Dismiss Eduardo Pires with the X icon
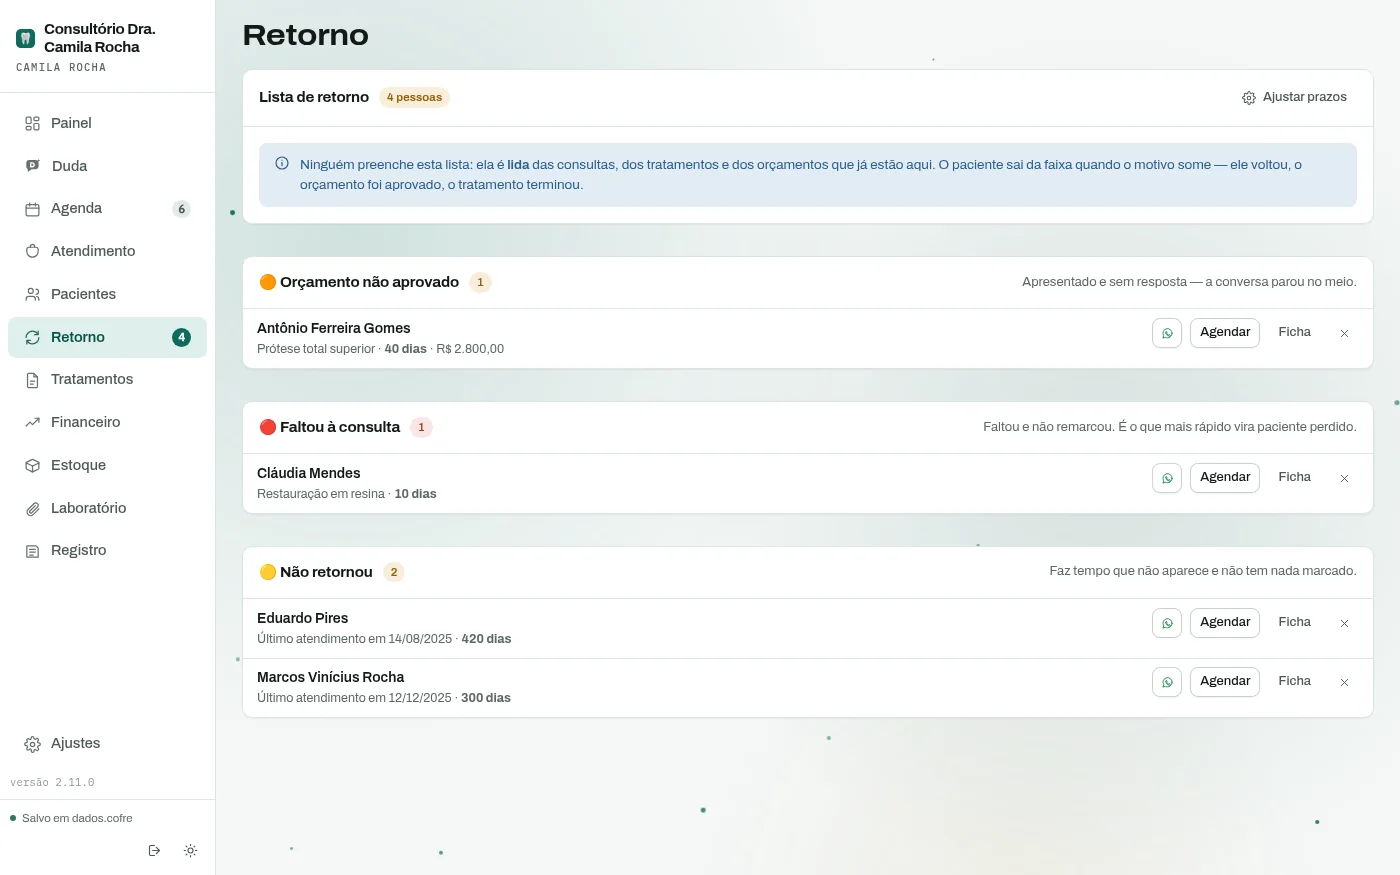1400x875 pixels. (x=1344, y=623)
